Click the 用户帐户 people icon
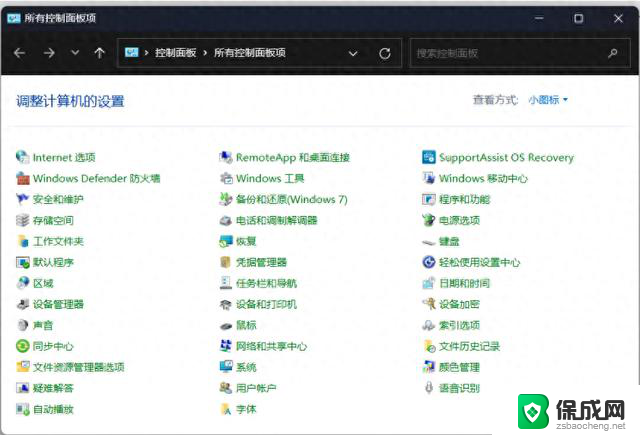 226,388
